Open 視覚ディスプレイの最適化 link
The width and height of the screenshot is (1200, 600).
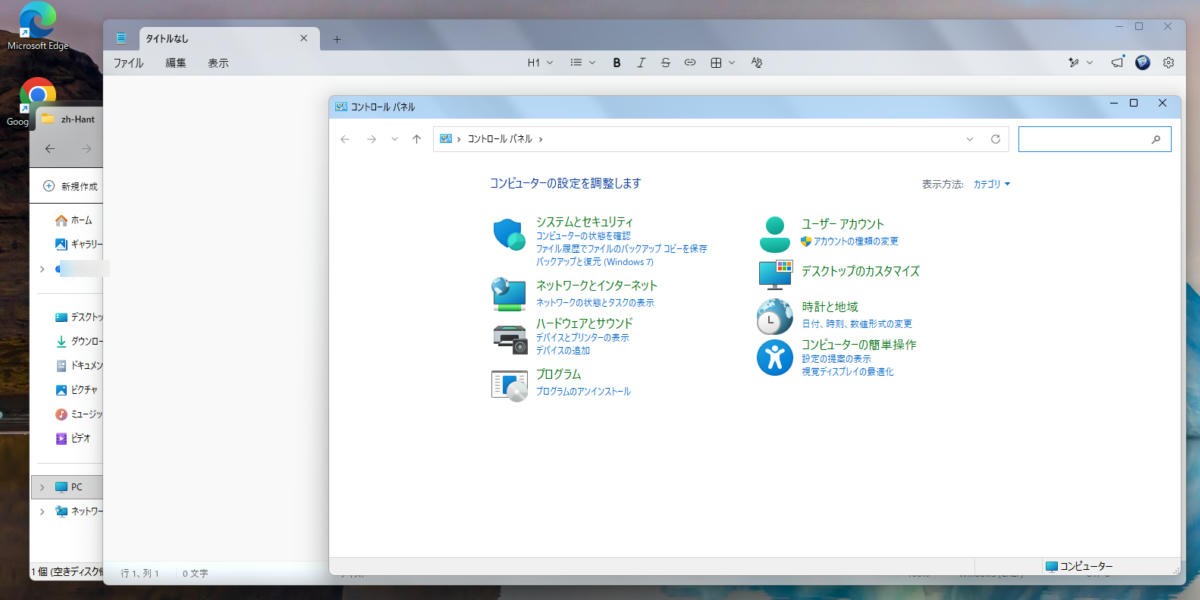click(x=847, y=371)
